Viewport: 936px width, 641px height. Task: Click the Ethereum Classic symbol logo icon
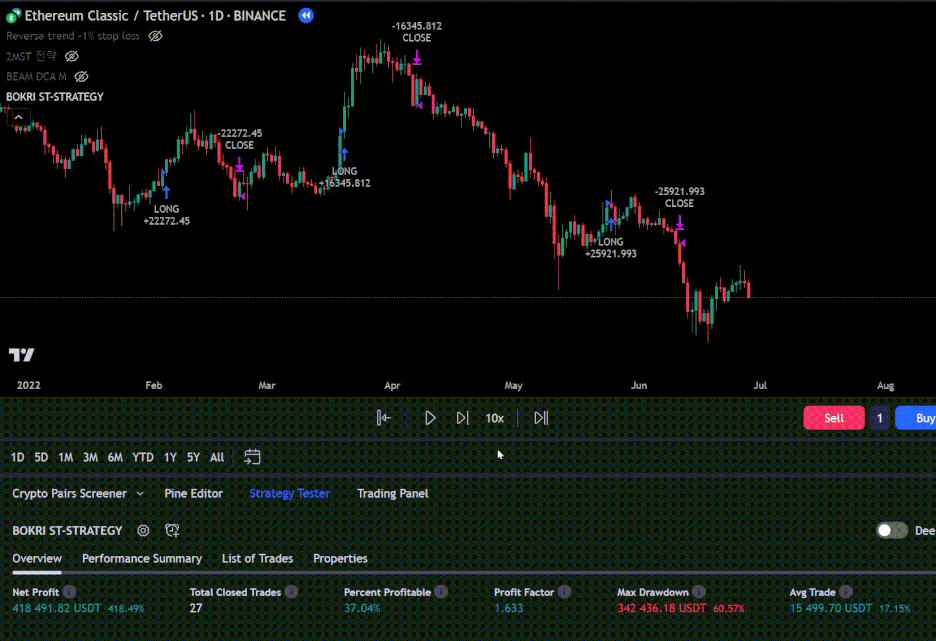coord(13,16)
